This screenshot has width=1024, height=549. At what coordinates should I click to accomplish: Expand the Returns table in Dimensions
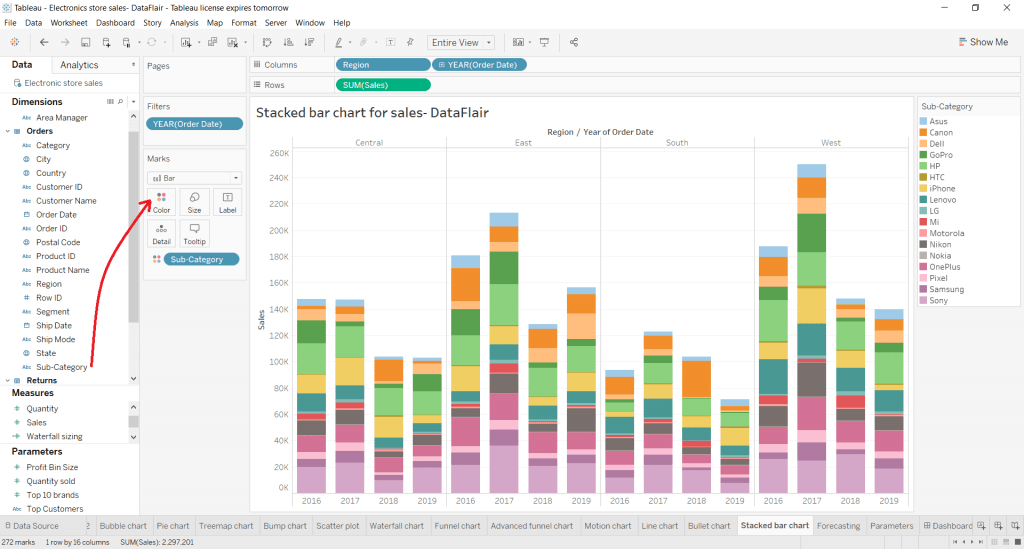(8, 381)
